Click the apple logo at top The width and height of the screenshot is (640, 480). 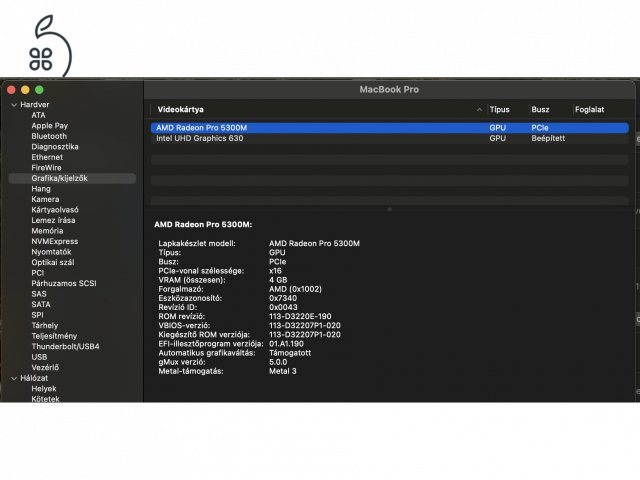click(x=50, y=46)
